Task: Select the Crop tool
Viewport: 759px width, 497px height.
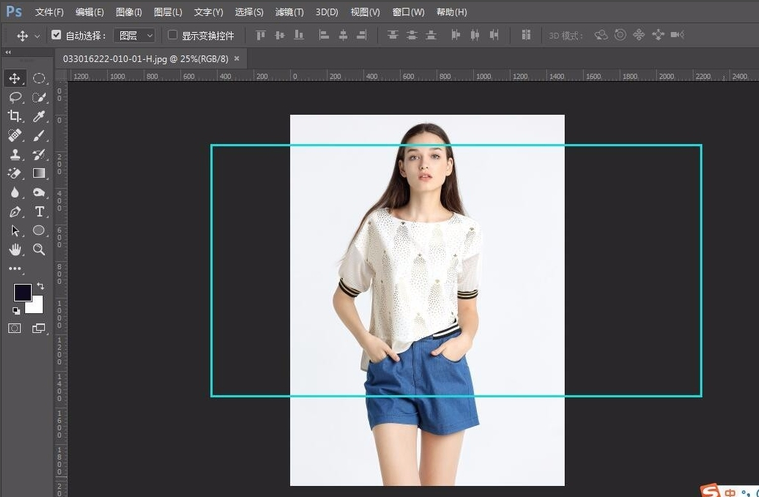Action: tap(15, 116)
